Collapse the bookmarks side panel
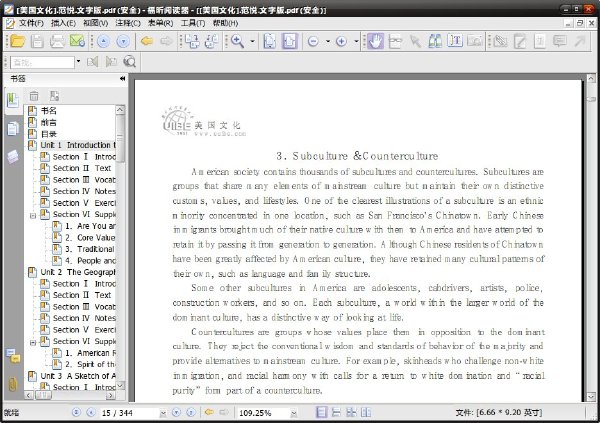This screenshot has width=600, height=423. pyautogui.click(x=122, y=78)
